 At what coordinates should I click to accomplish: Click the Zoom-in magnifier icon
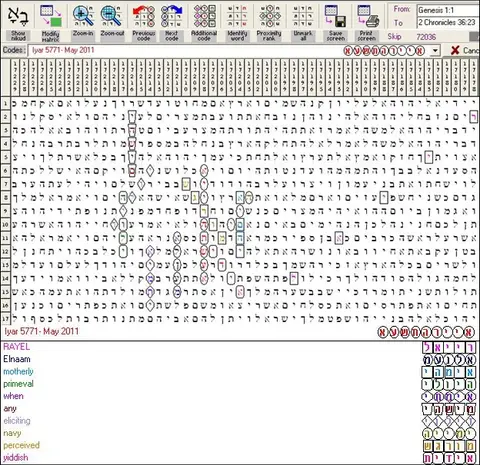coord(83,16)
